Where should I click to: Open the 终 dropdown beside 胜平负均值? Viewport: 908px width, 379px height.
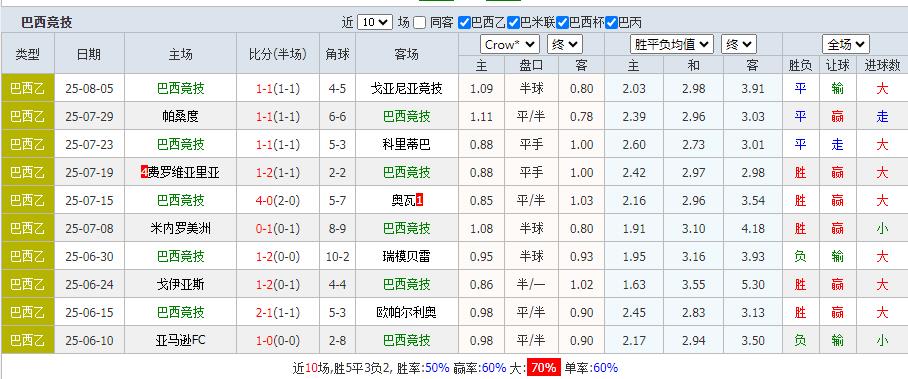[x=739, y=44]
